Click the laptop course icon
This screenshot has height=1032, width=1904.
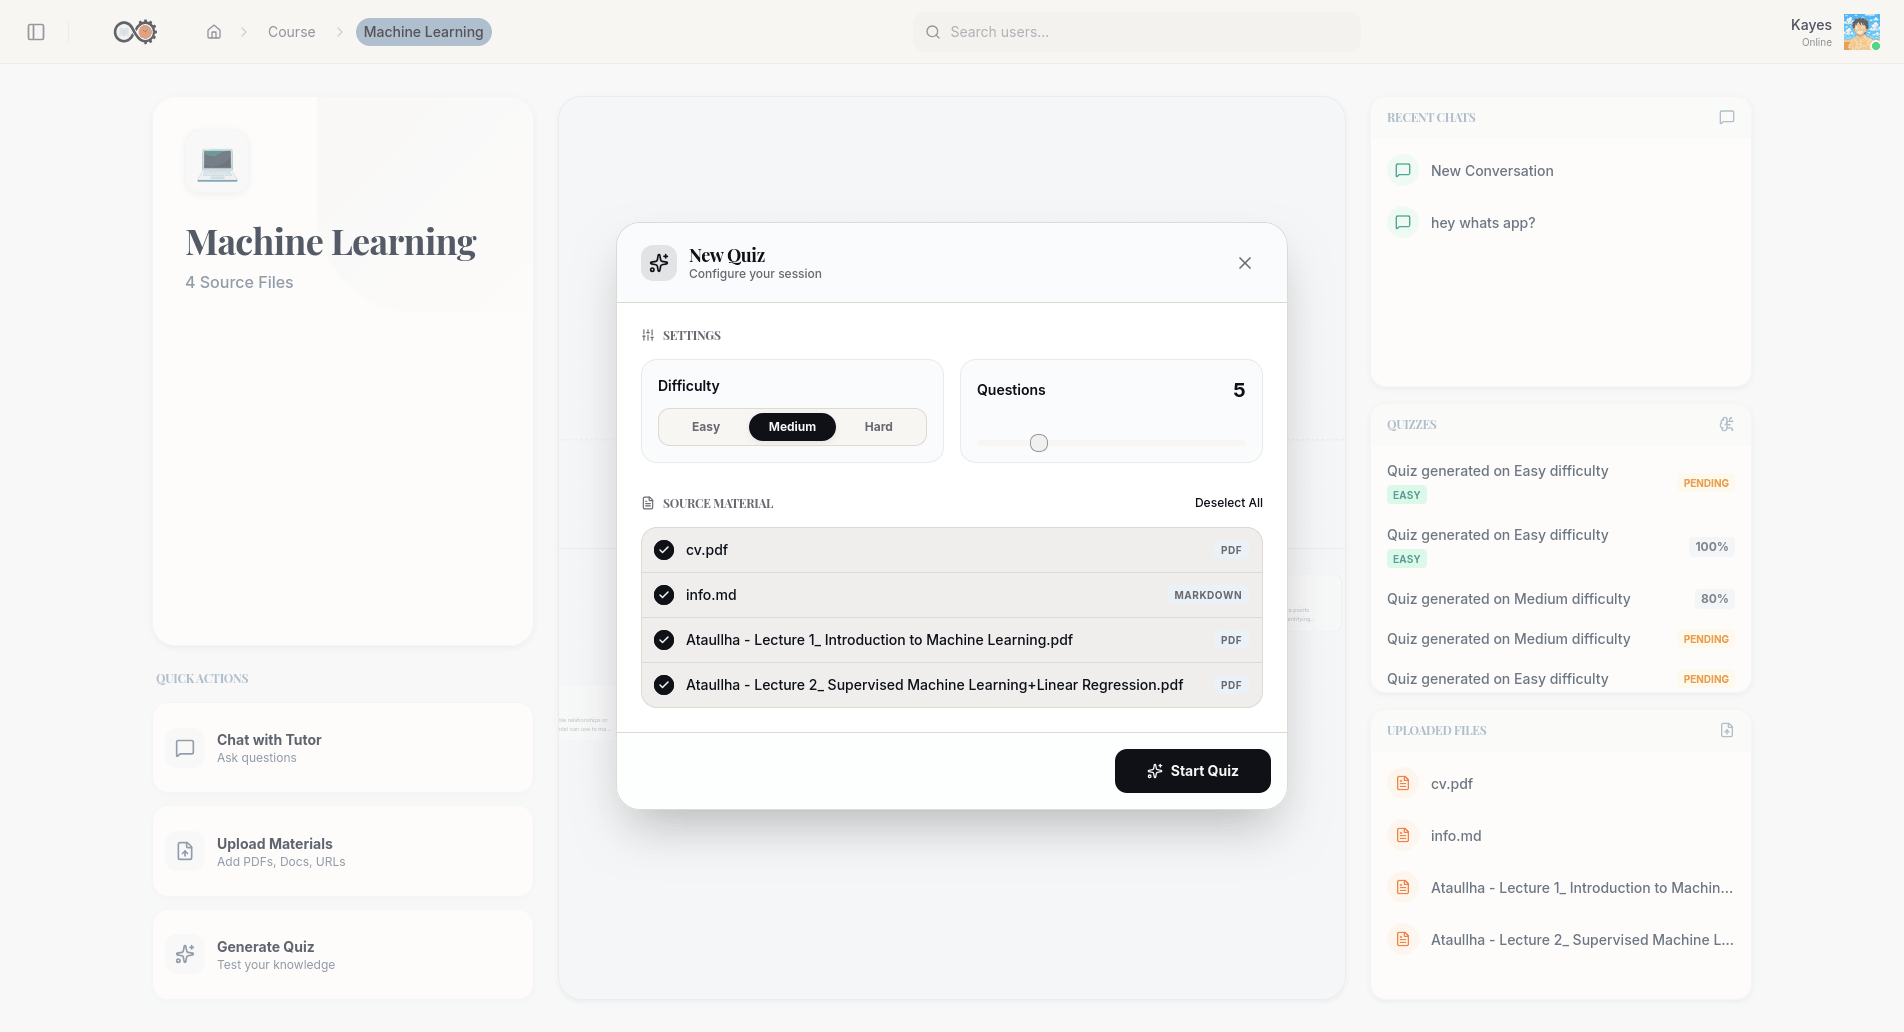coord(217,161)
